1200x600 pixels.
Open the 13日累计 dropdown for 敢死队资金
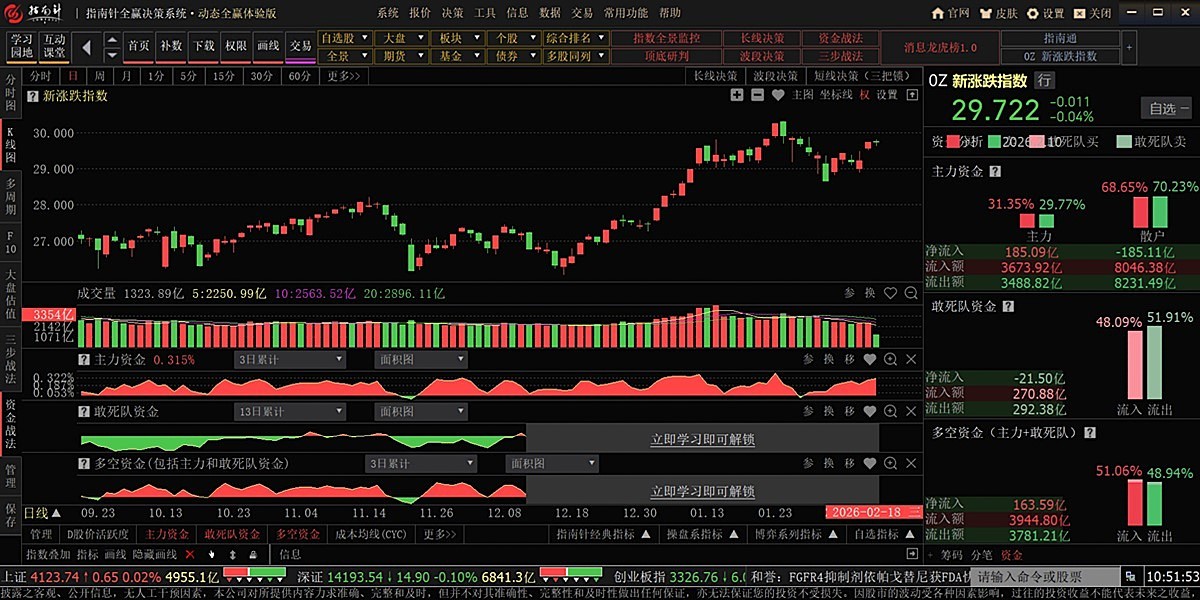[x=289, y=411]
